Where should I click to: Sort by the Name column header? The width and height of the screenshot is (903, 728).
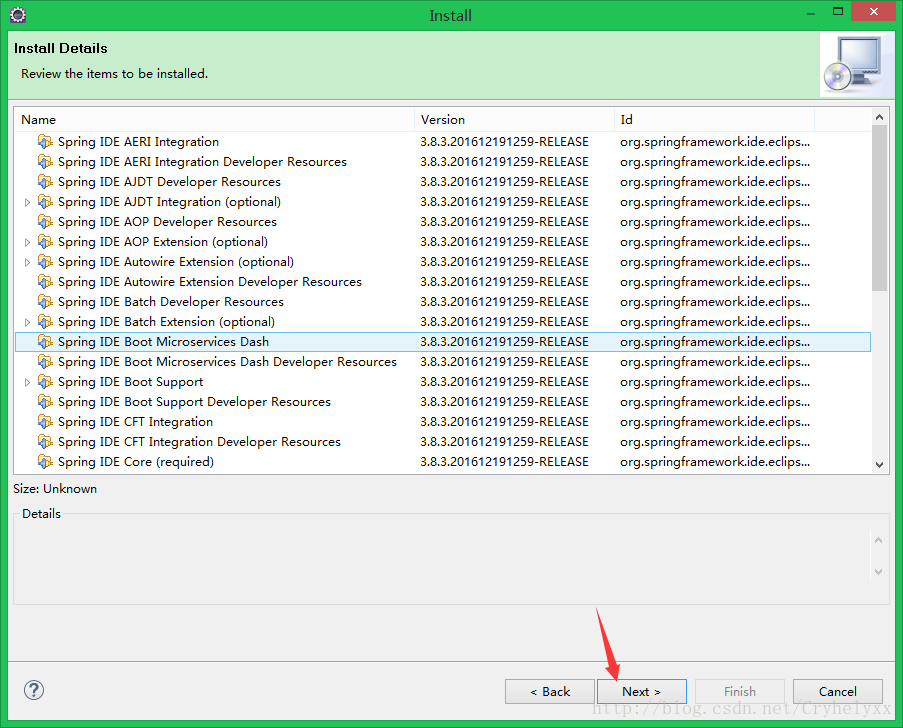coord(214,120)
